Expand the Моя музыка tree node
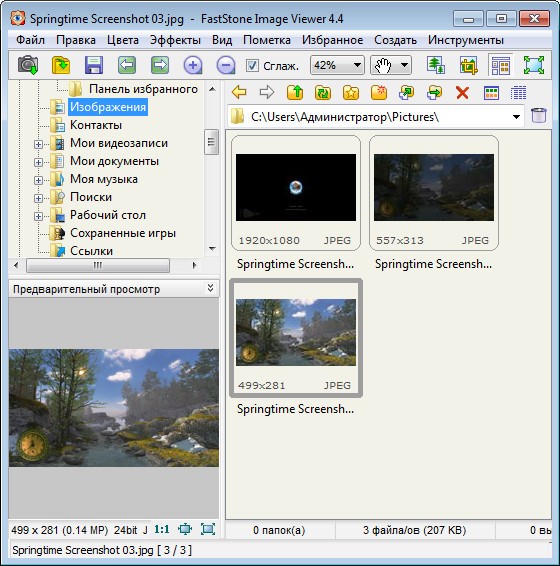 (x=38, y=180)
